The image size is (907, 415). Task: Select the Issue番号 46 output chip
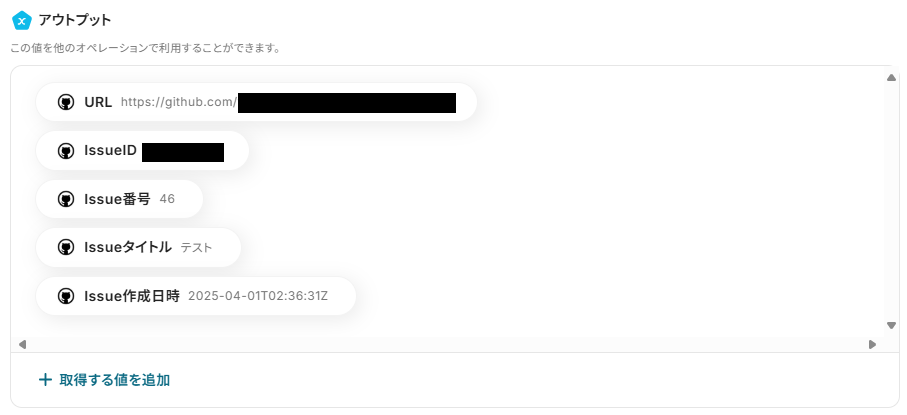tap(119, 199)
